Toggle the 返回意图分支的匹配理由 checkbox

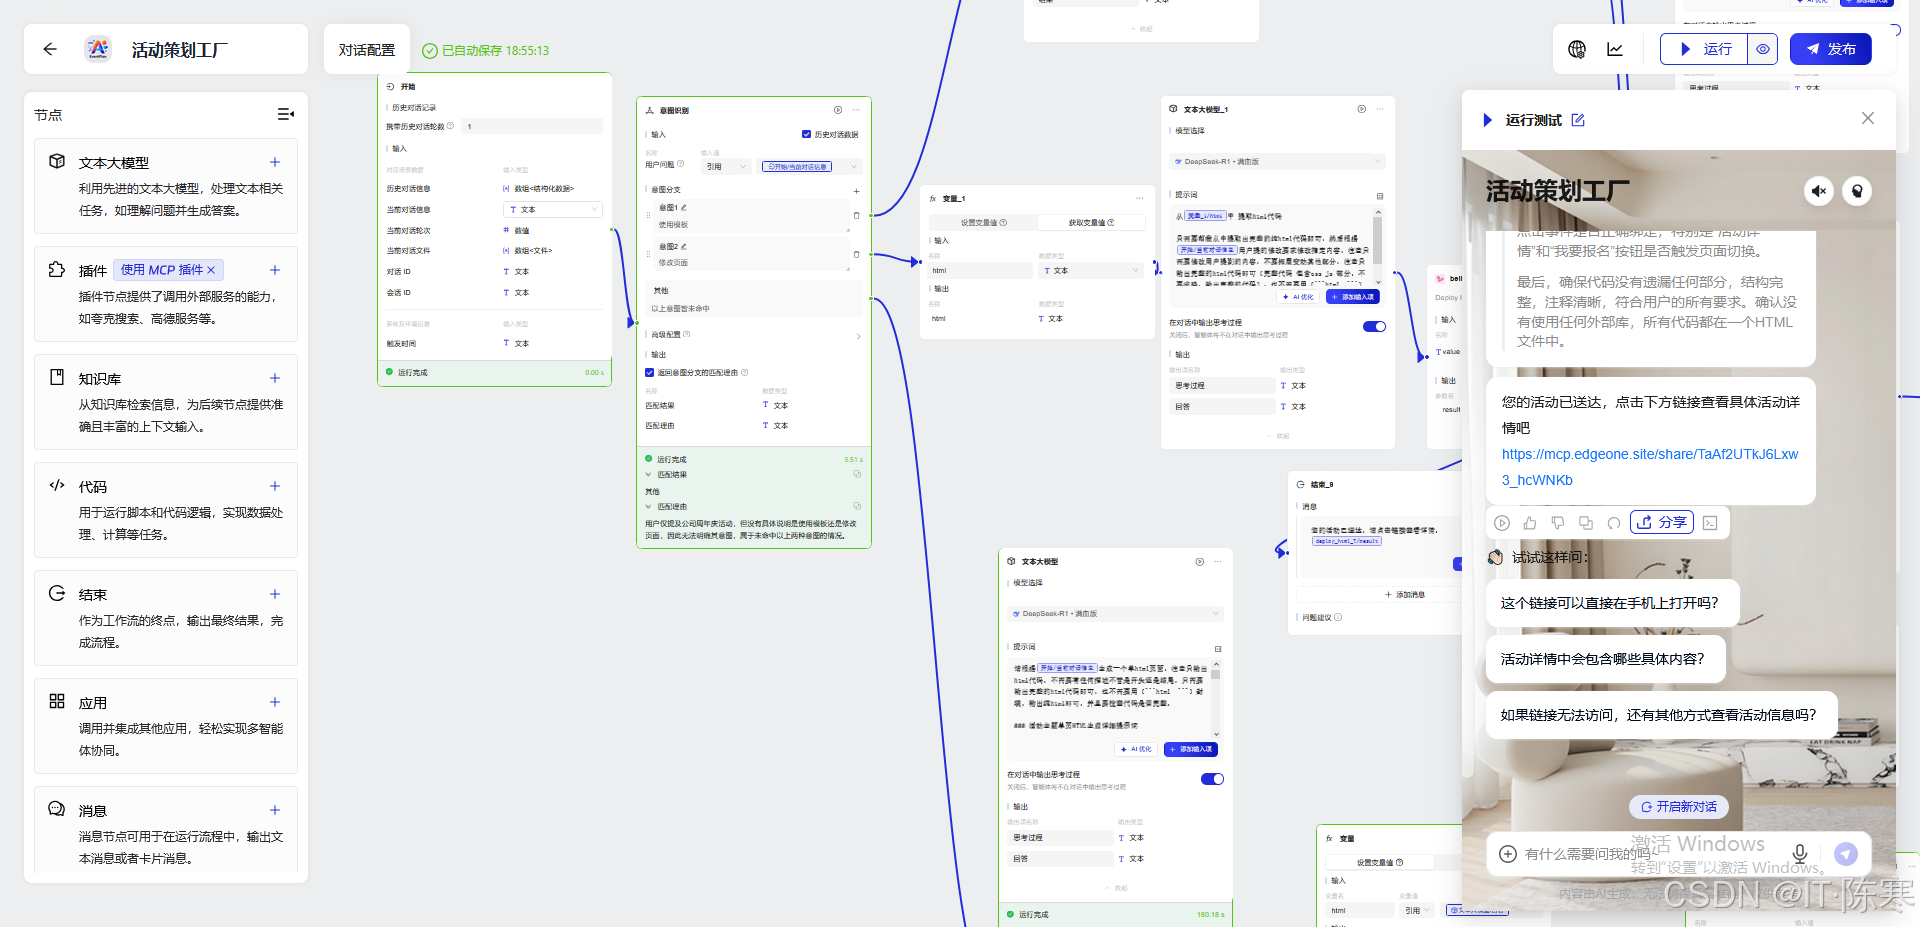649,372
